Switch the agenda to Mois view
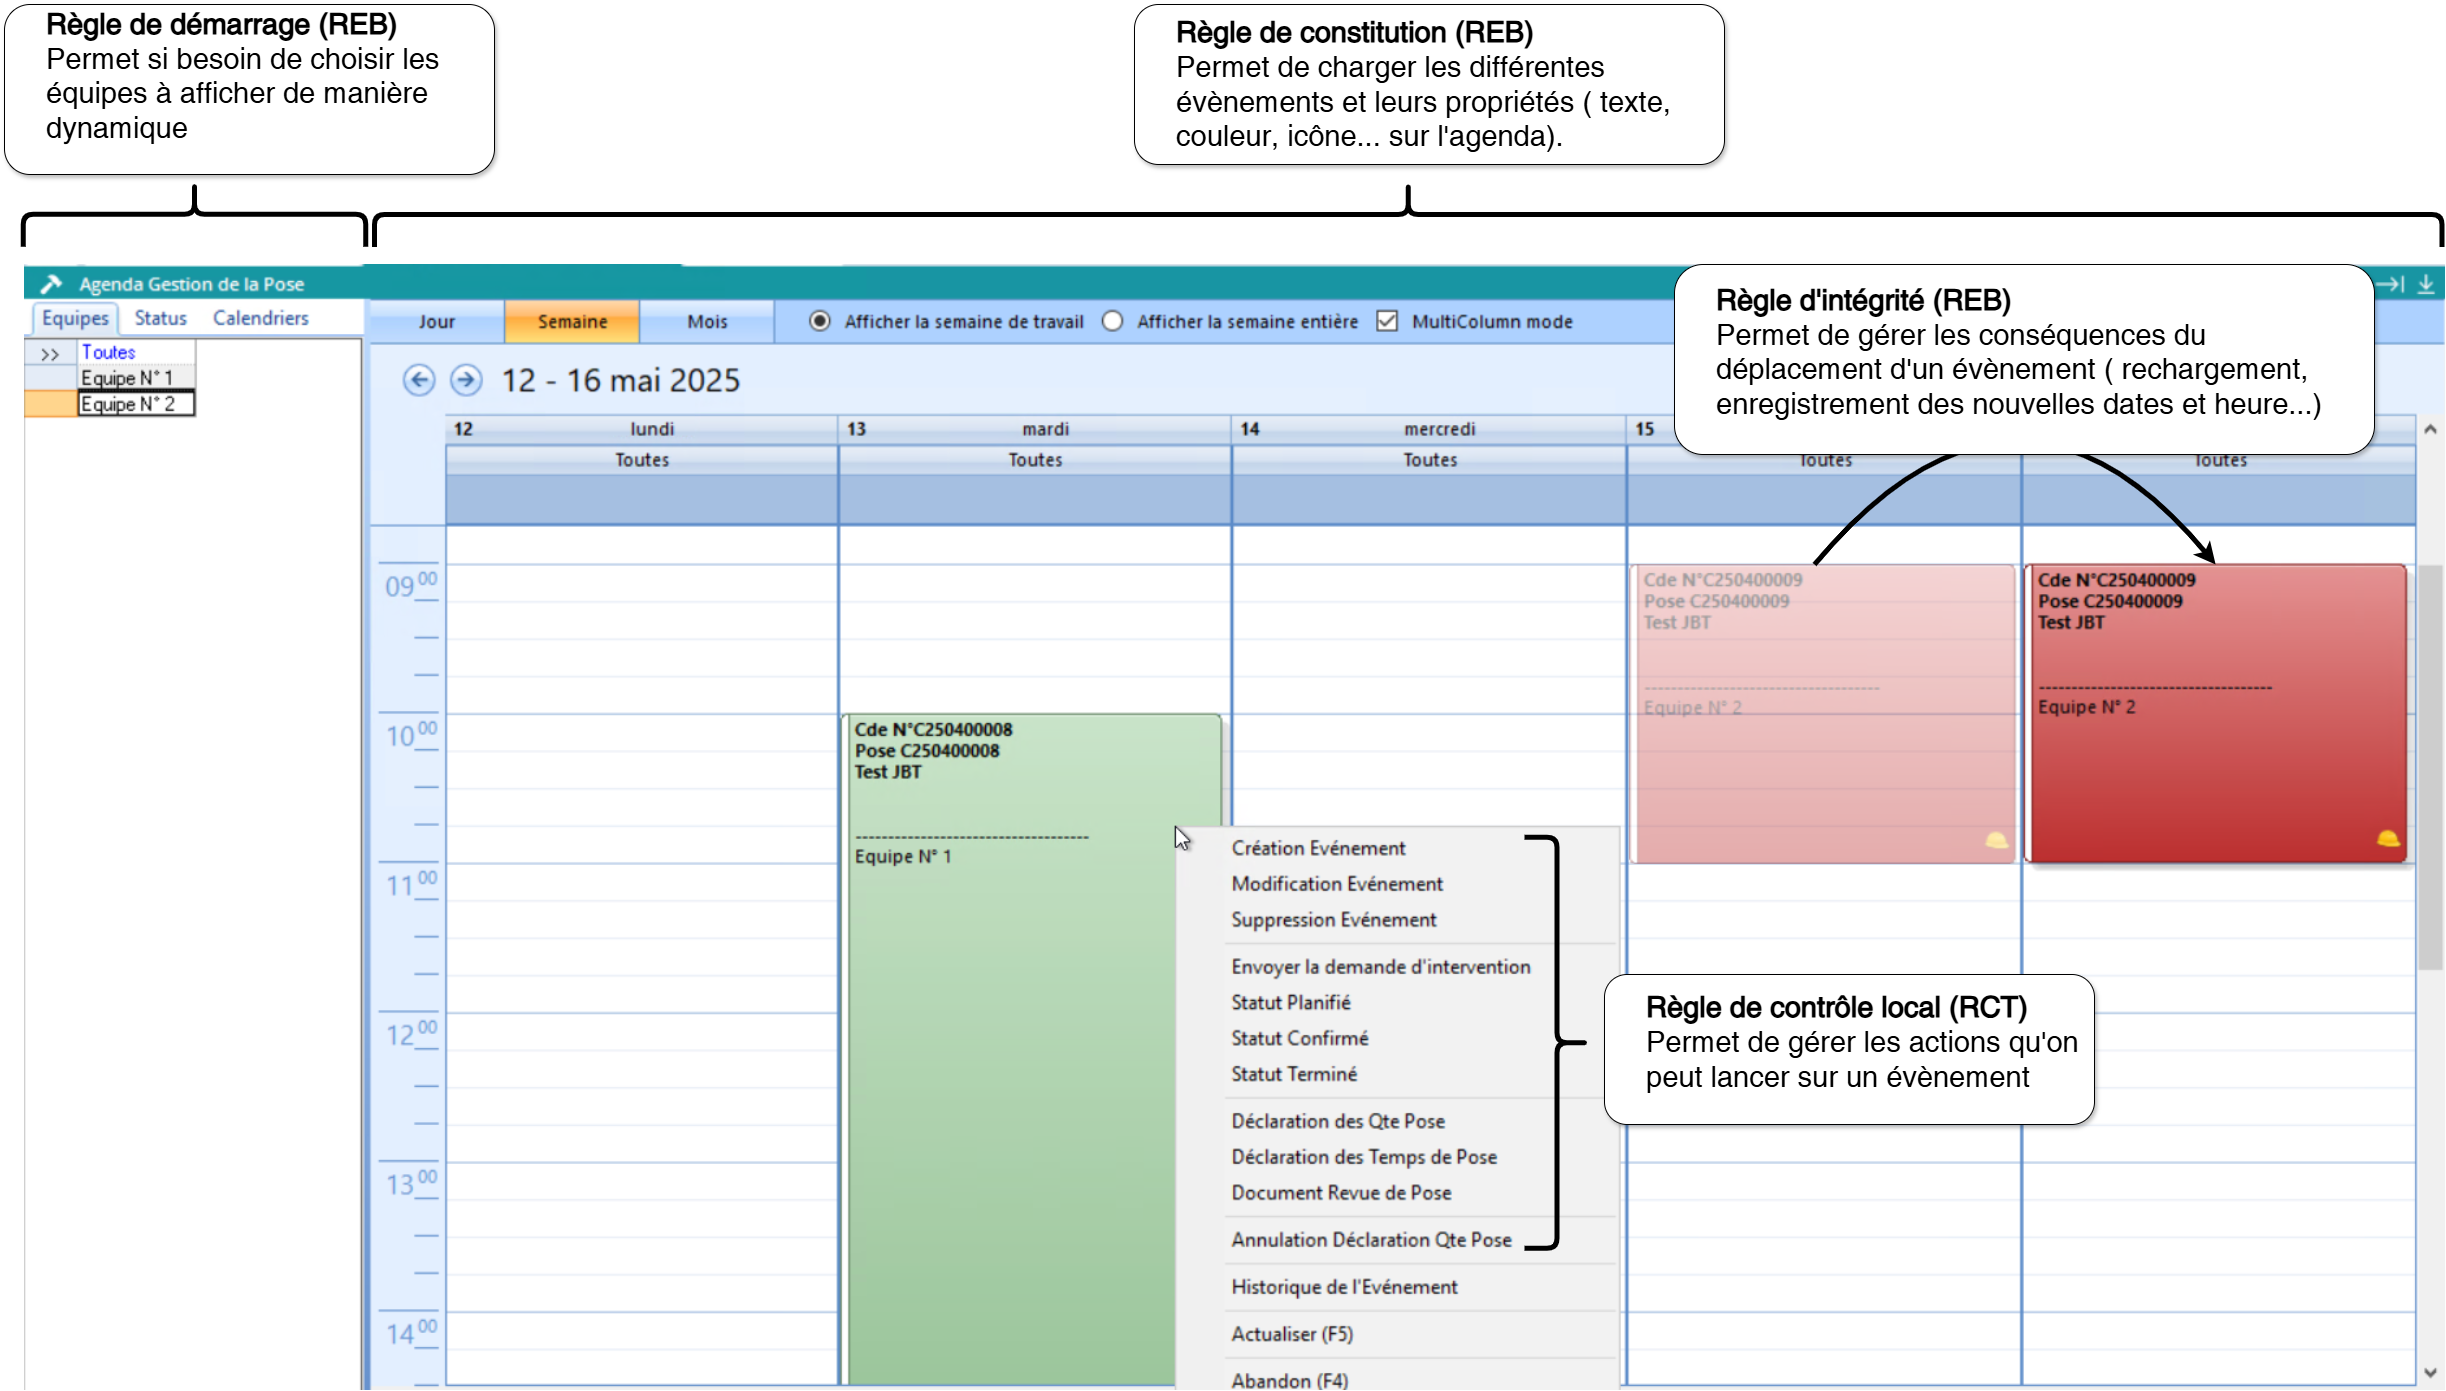The height and width of the screenshot is (1391, 2446). click(x=707, y=321)
